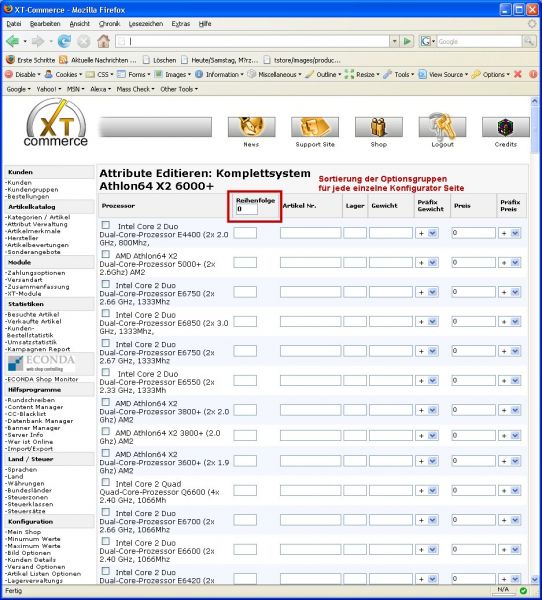Open the Chronik menu

[109, 24]
